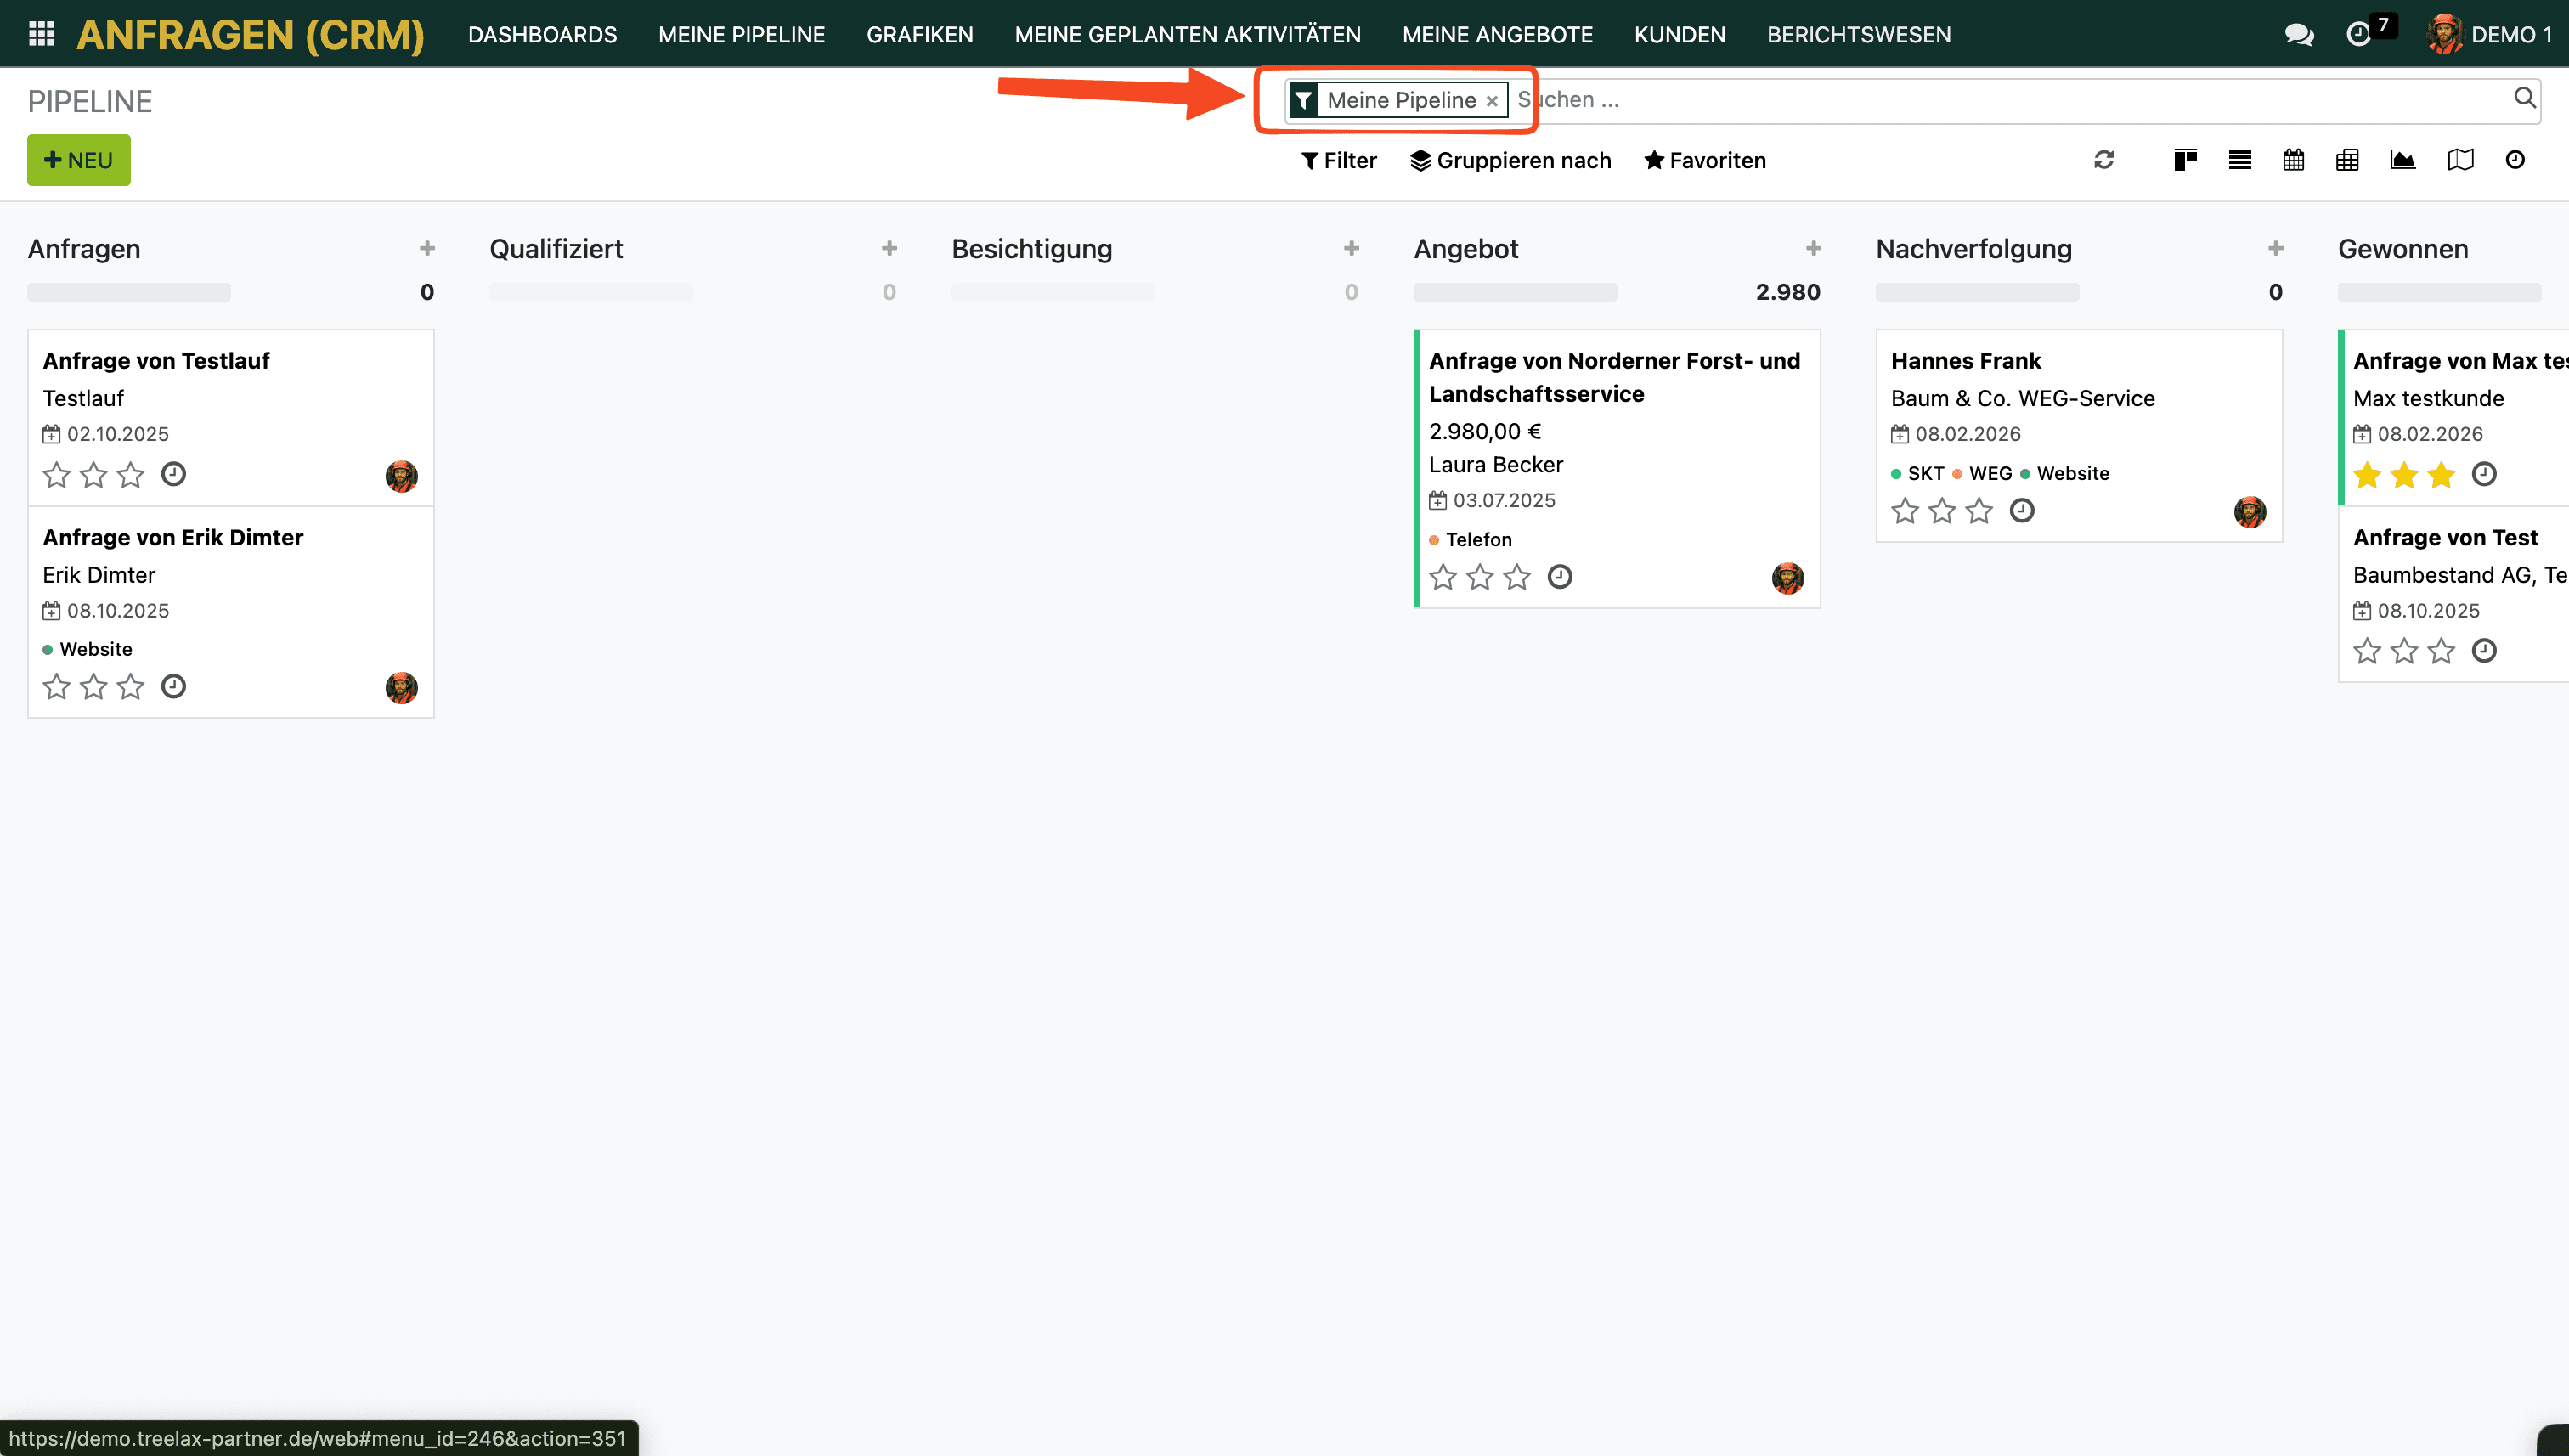Remove the Meine Pipeline filter tag
The image size is (2569, 1456).
pyautogui.click(x=1491, y=101)
